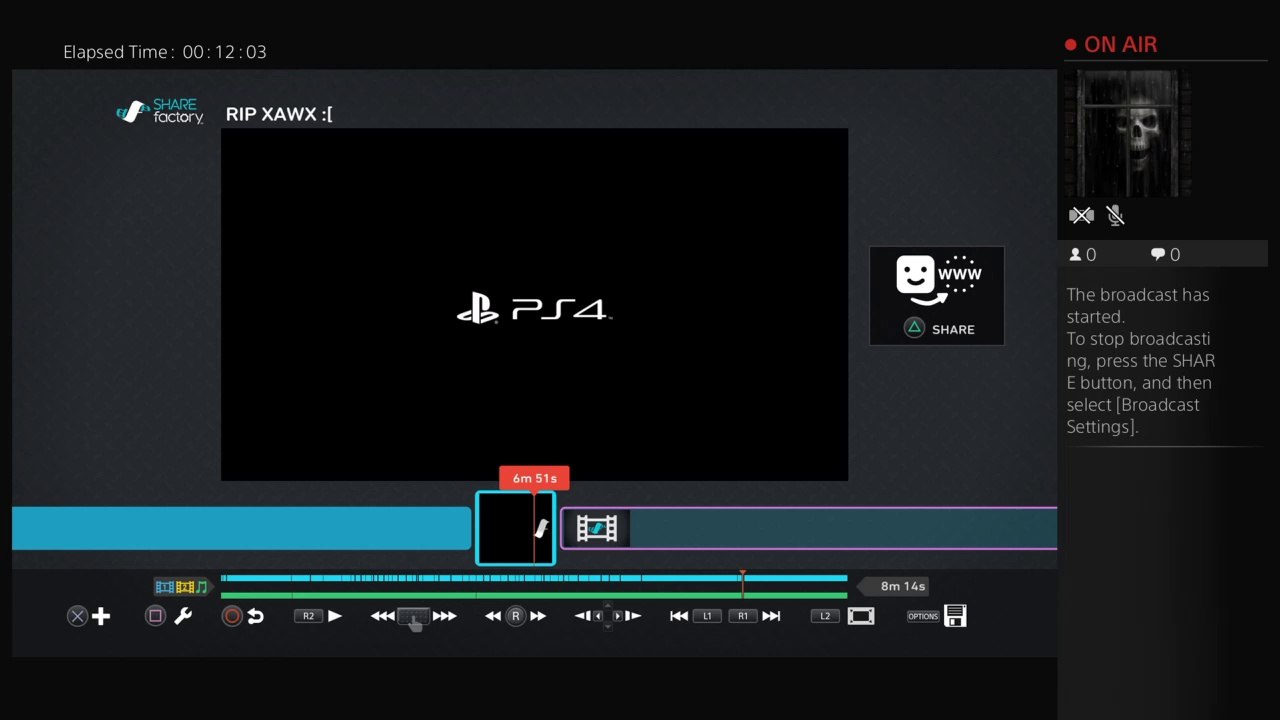The height and width of the screenshot is (720, 1280).
Task: Open the wrench edit tools icon
Action: [x=183, y=616]
